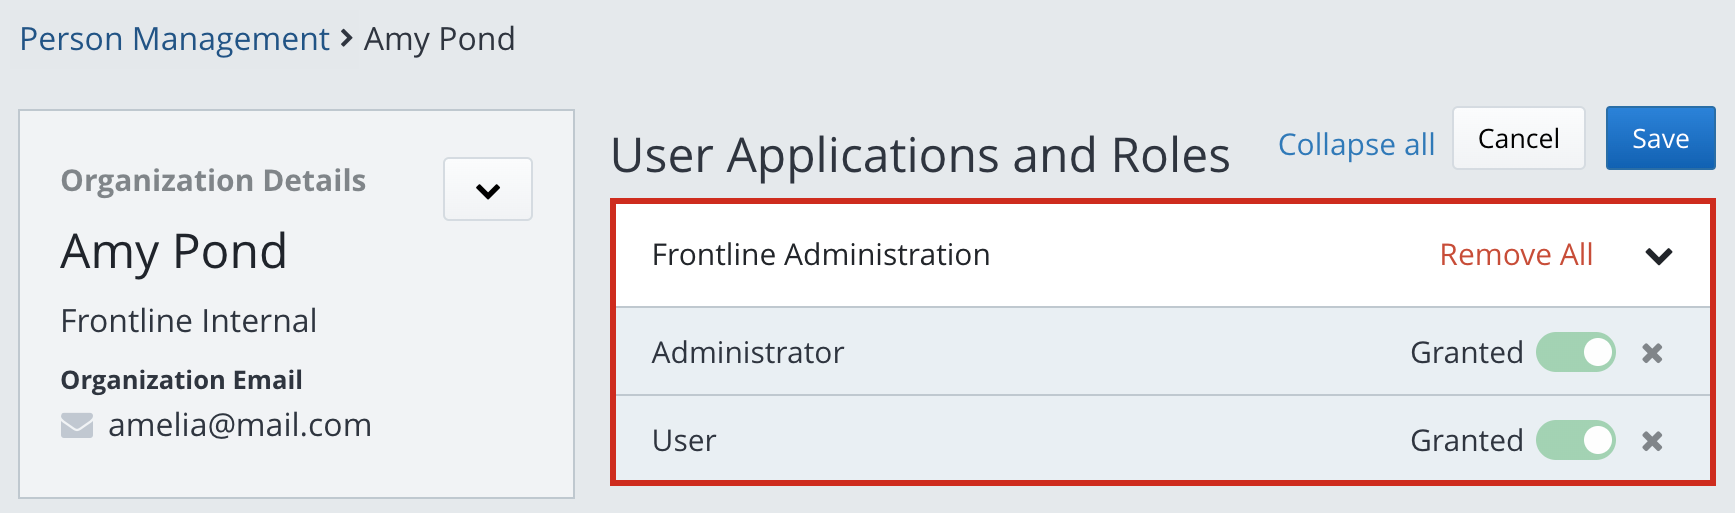Screen dimensions: 1735x513
Task: Toggle the User role granted switch
Action: coord(1575,441)
